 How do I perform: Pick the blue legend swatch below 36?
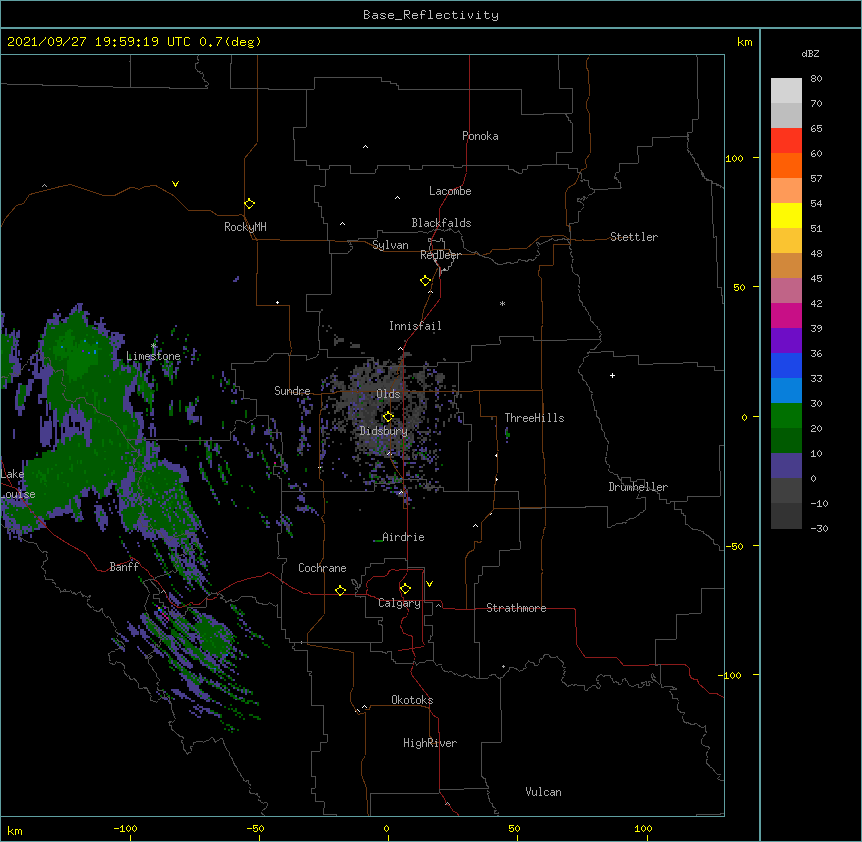[x=786, y=365]
